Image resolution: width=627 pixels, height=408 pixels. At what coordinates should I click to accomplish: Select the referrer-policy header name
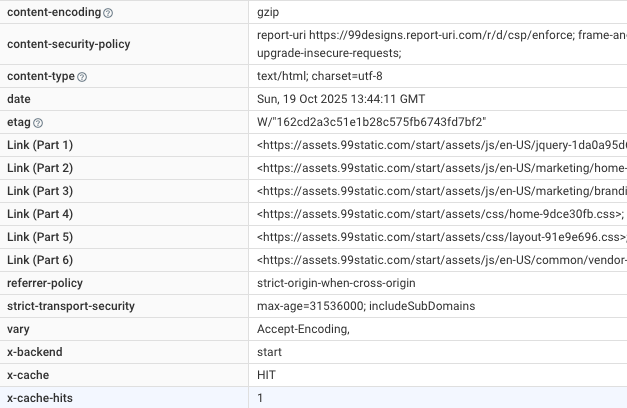[x=45, y=283]
